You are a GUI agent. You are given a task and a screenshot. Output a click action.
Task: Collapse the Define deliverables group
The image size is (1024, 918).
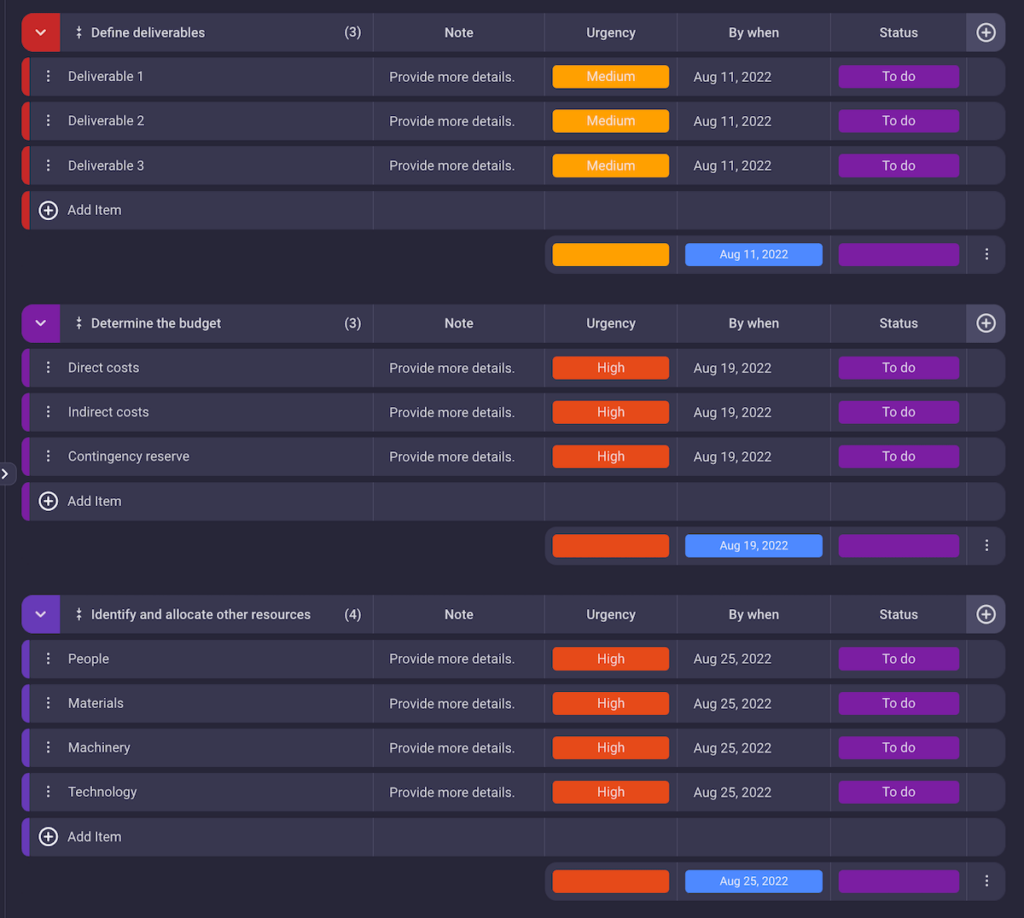(x=40, y=32)
